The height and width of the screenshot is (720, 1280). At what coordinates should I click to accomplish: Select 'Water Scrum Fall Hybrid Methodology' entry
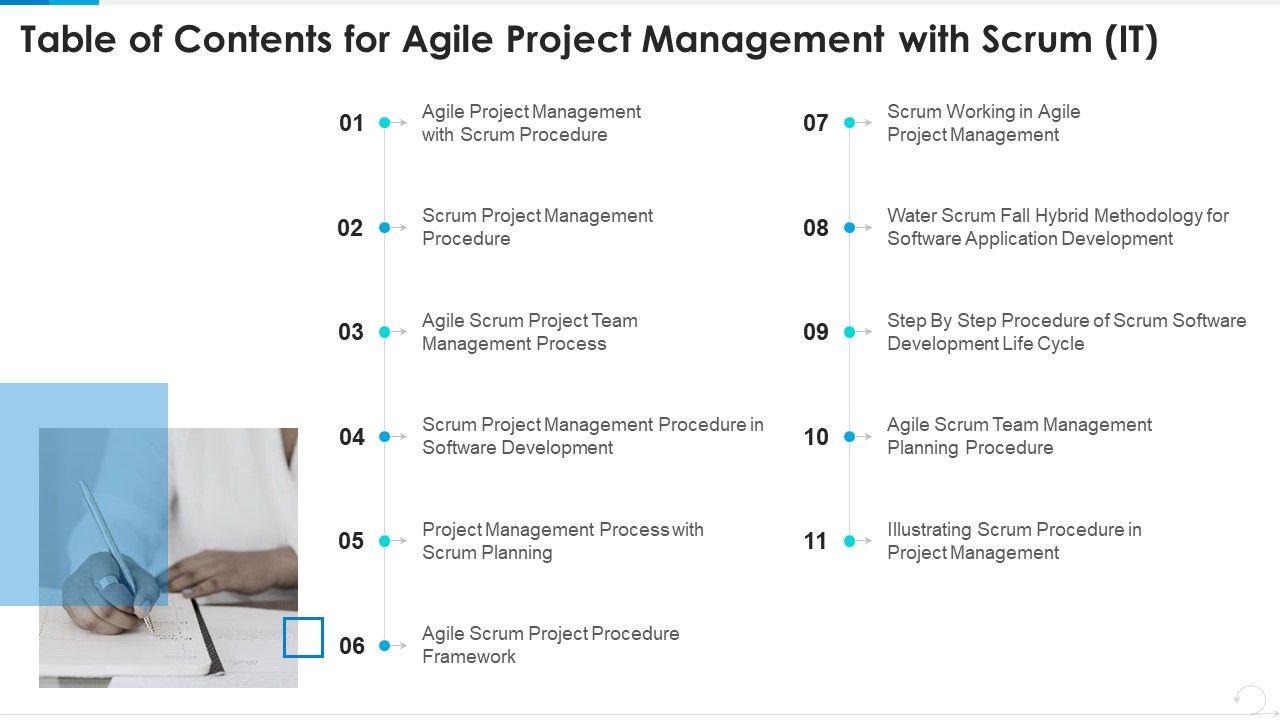point(1057,227)
